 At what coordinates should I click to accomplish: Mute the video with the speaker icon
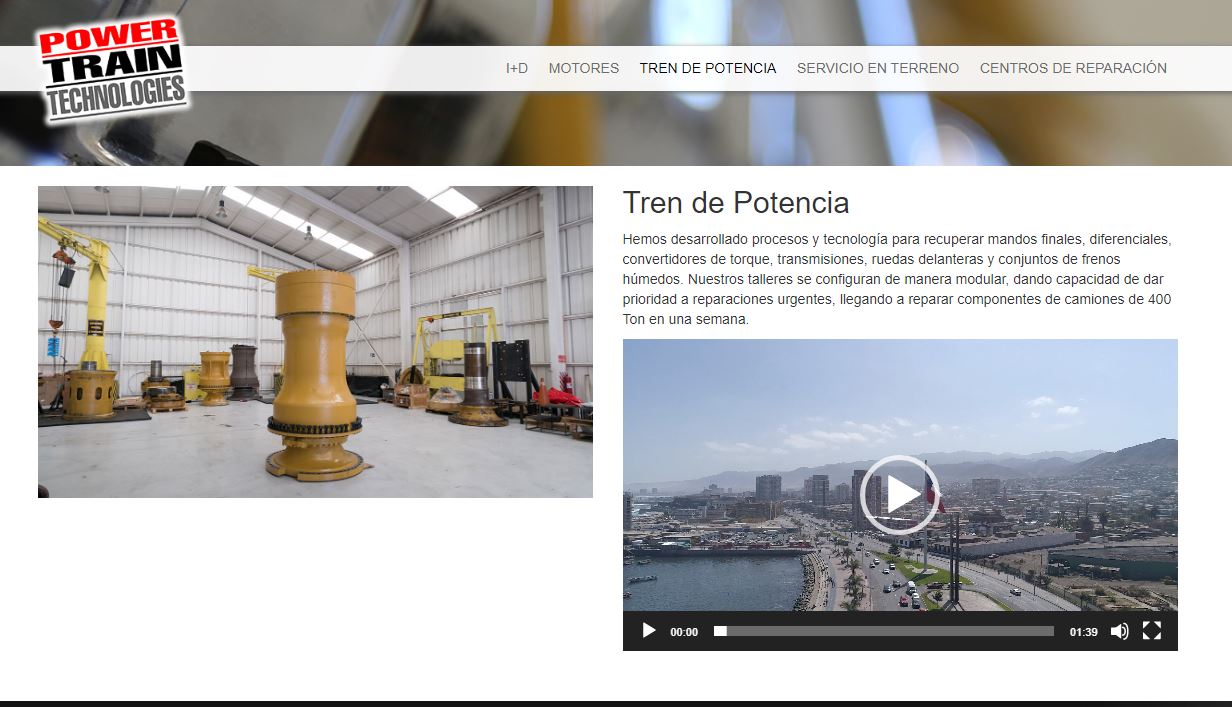1120,631
